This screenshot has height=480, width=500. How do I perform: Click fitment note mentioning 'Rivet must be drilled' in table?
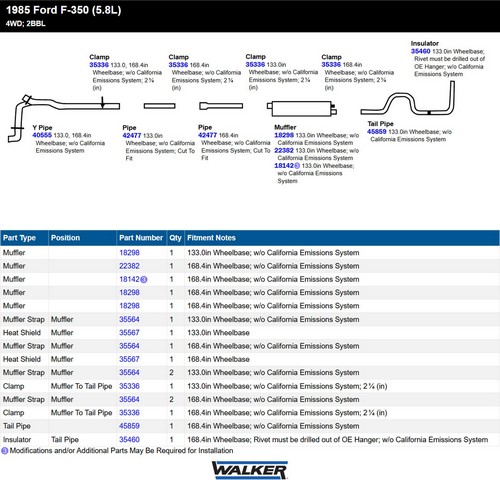[338, 440]
